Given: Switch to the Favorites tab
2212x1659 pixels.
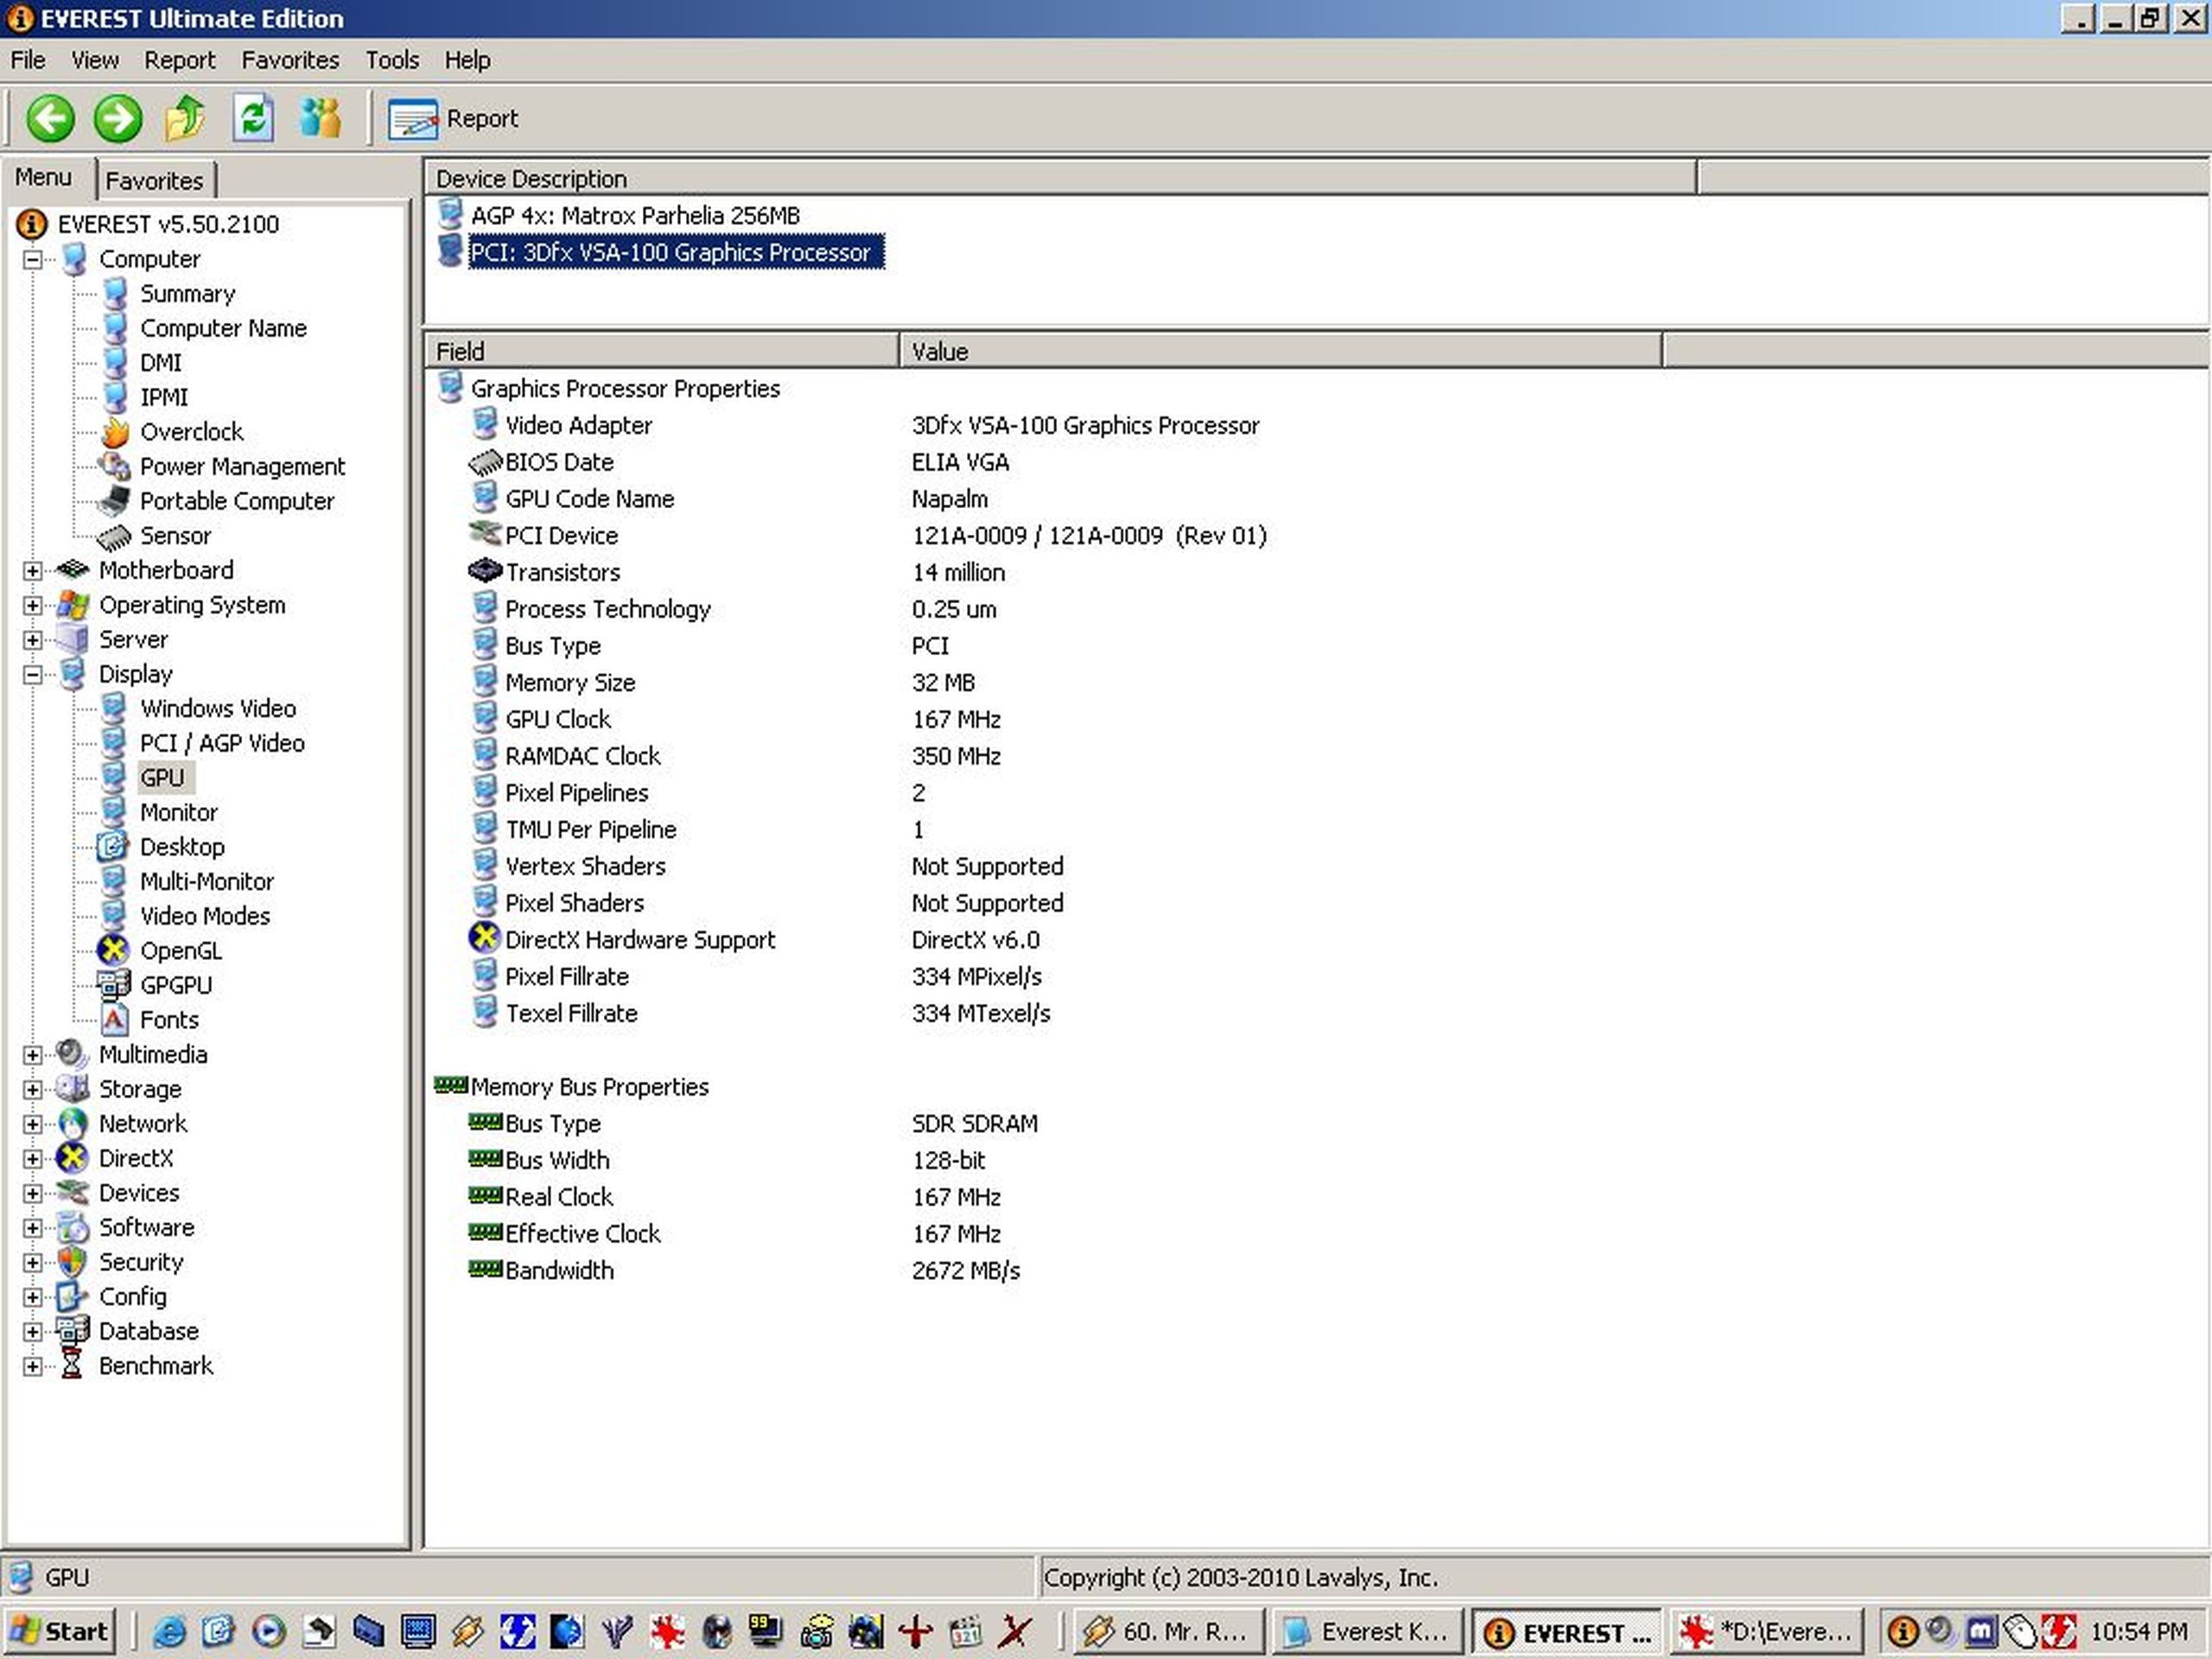Looking at the screenshot, I should [154, 181].
